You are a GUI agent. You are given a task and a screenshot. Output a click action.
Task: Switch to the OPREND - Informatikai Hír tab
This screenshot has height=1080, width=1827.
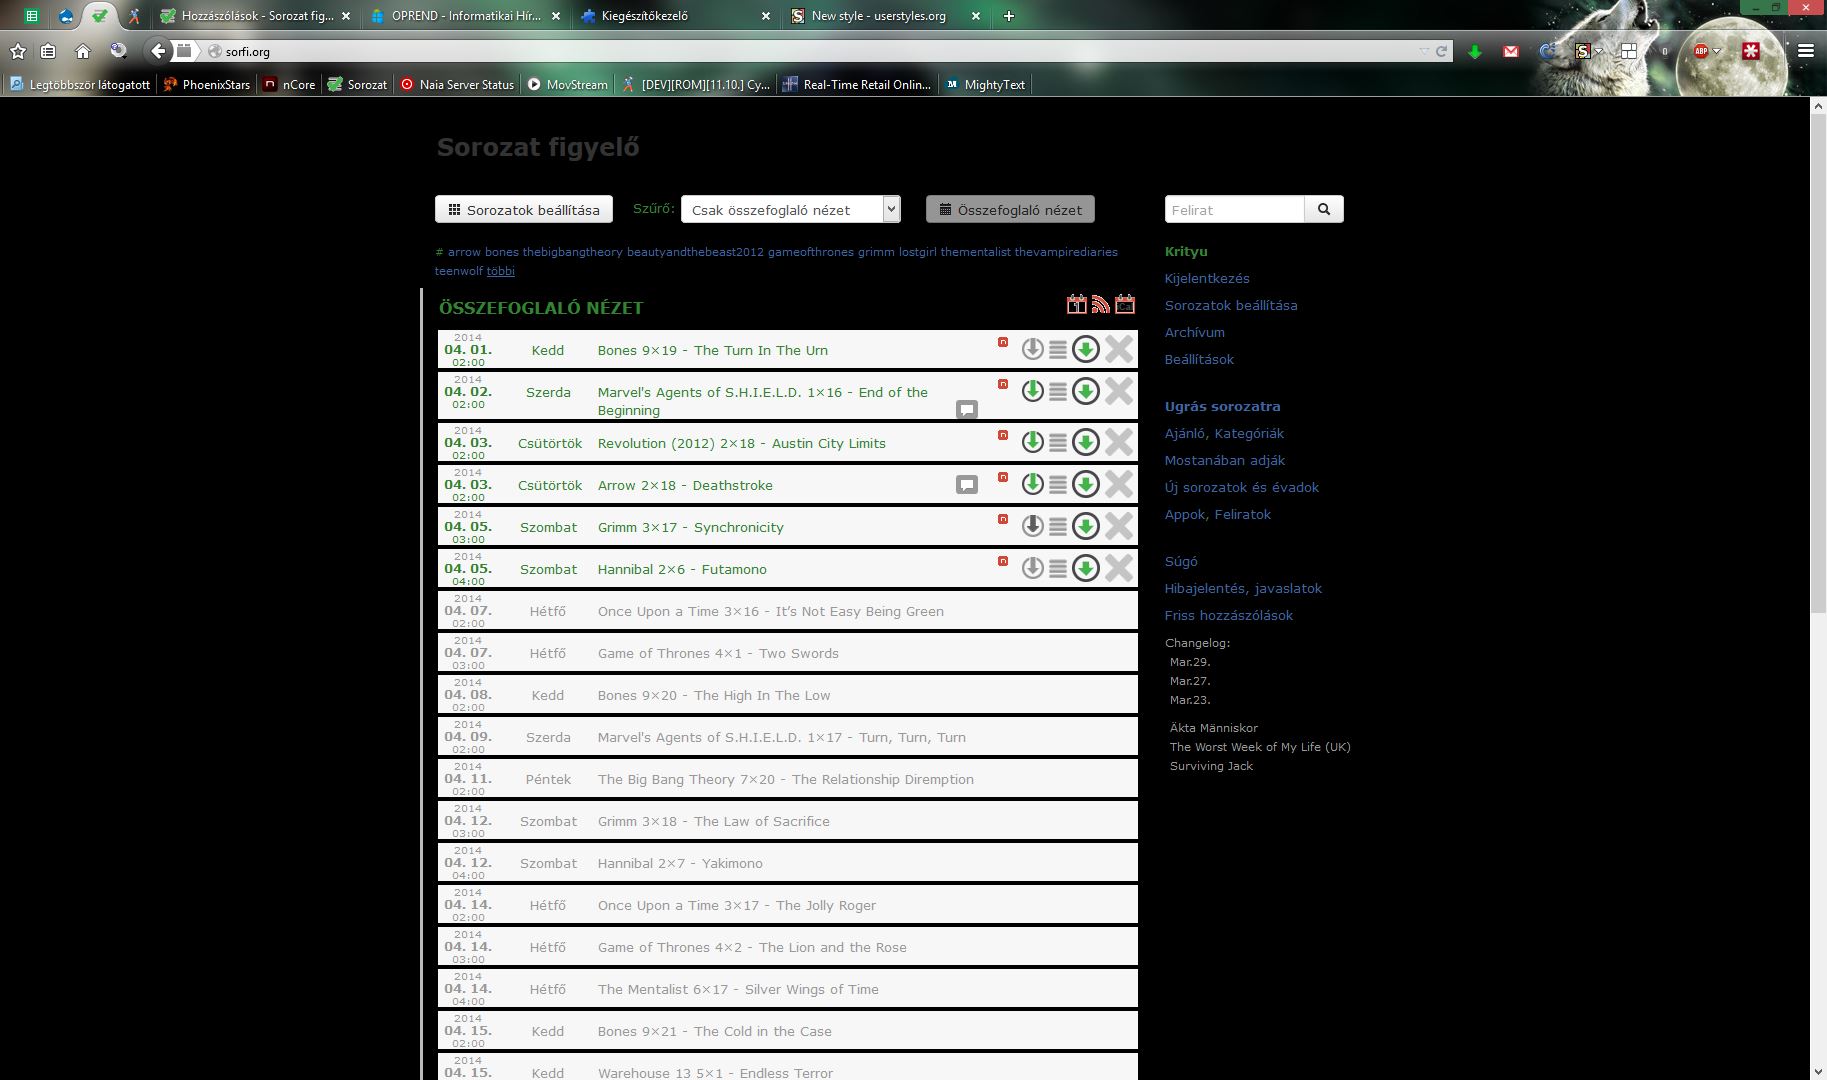click(465, 16)
